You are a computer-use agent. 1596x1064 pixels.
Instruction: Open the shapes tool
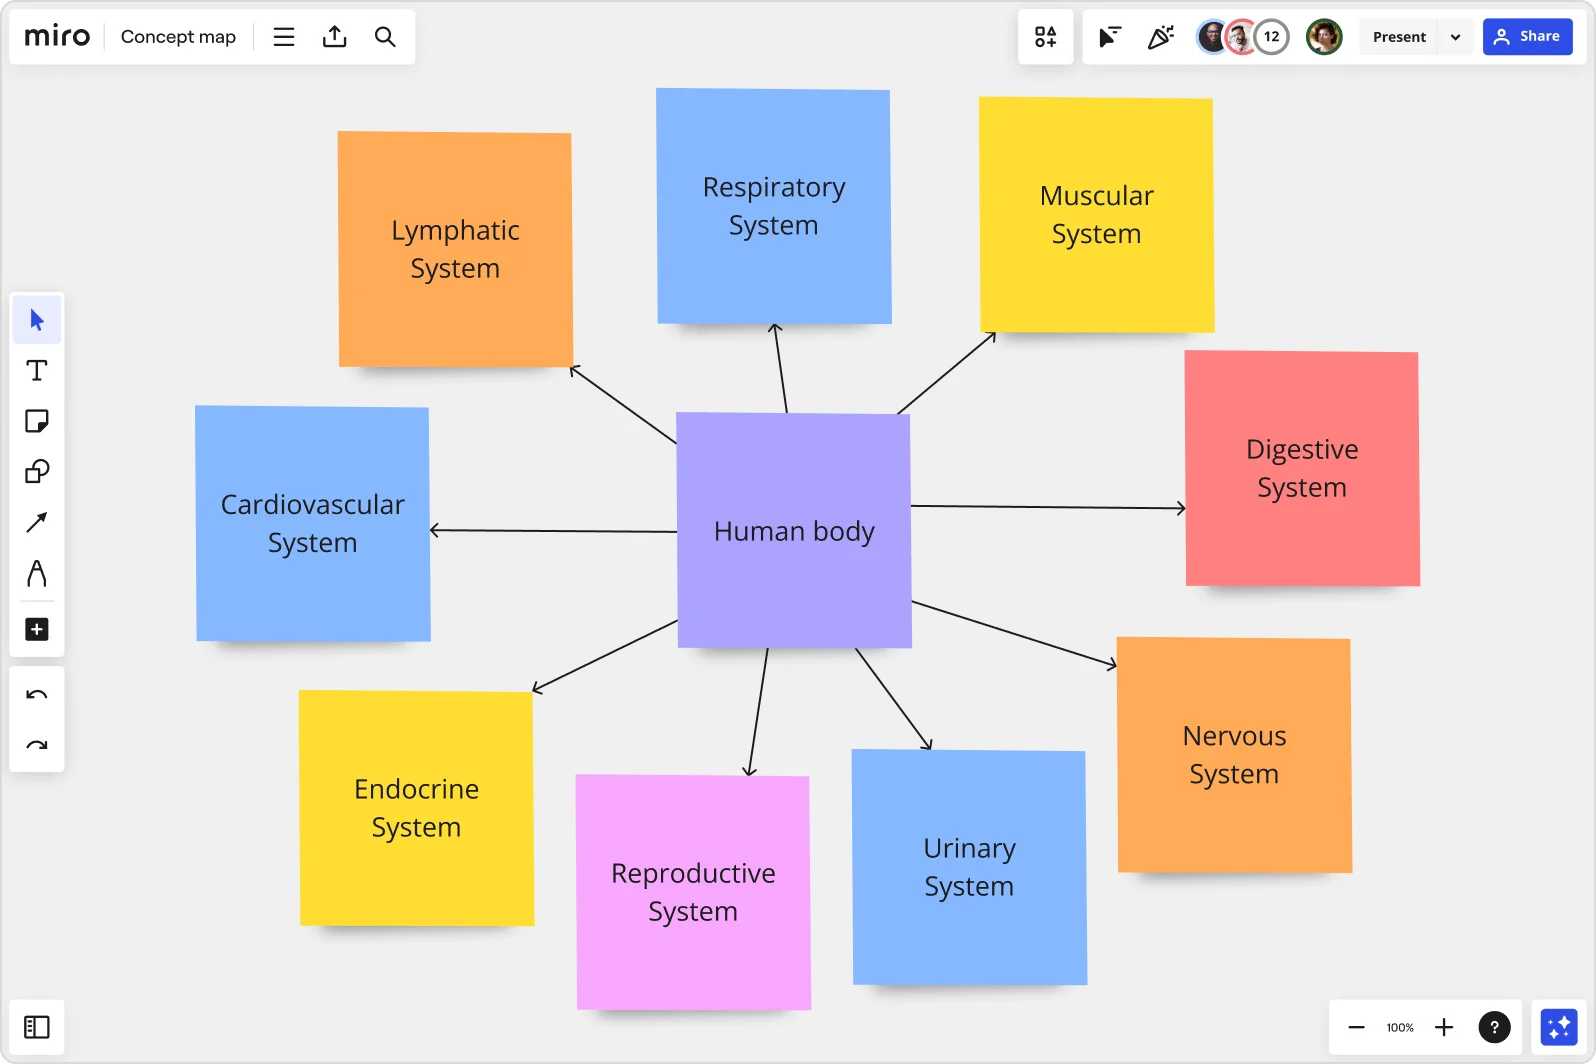coord(37,471)
